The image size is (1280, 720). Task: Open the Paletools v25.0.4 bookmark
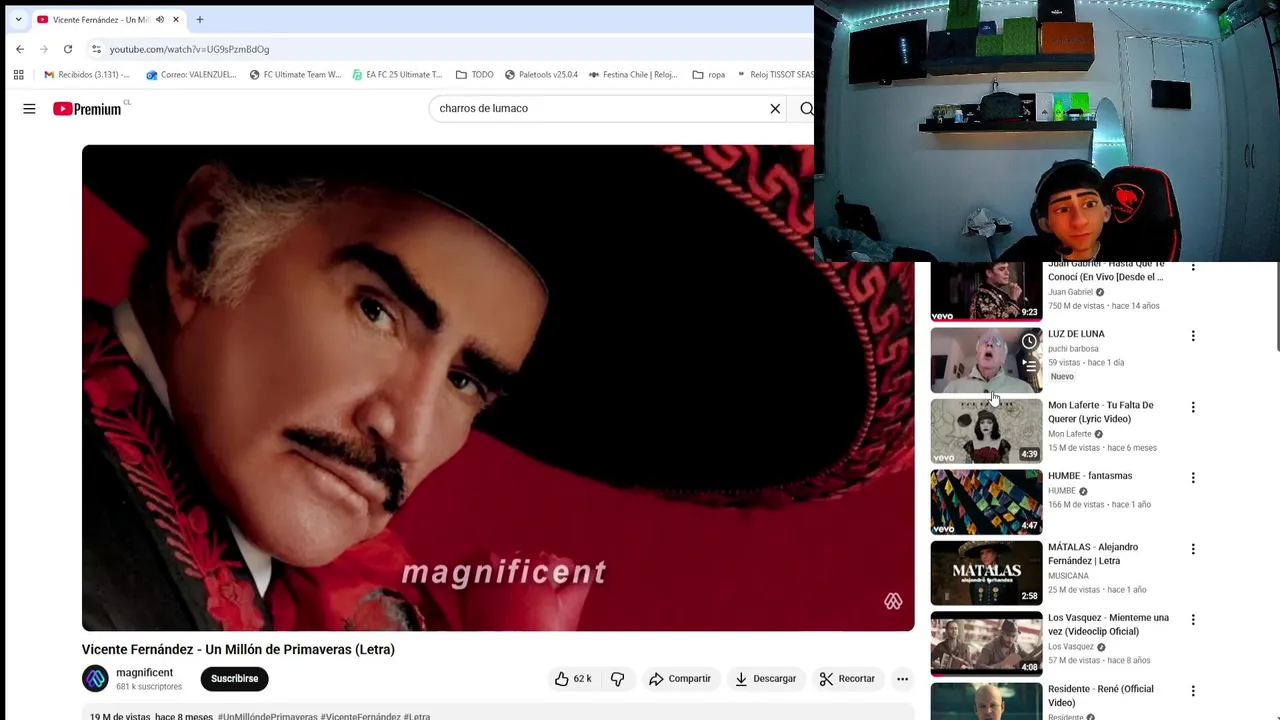point(541,75)
